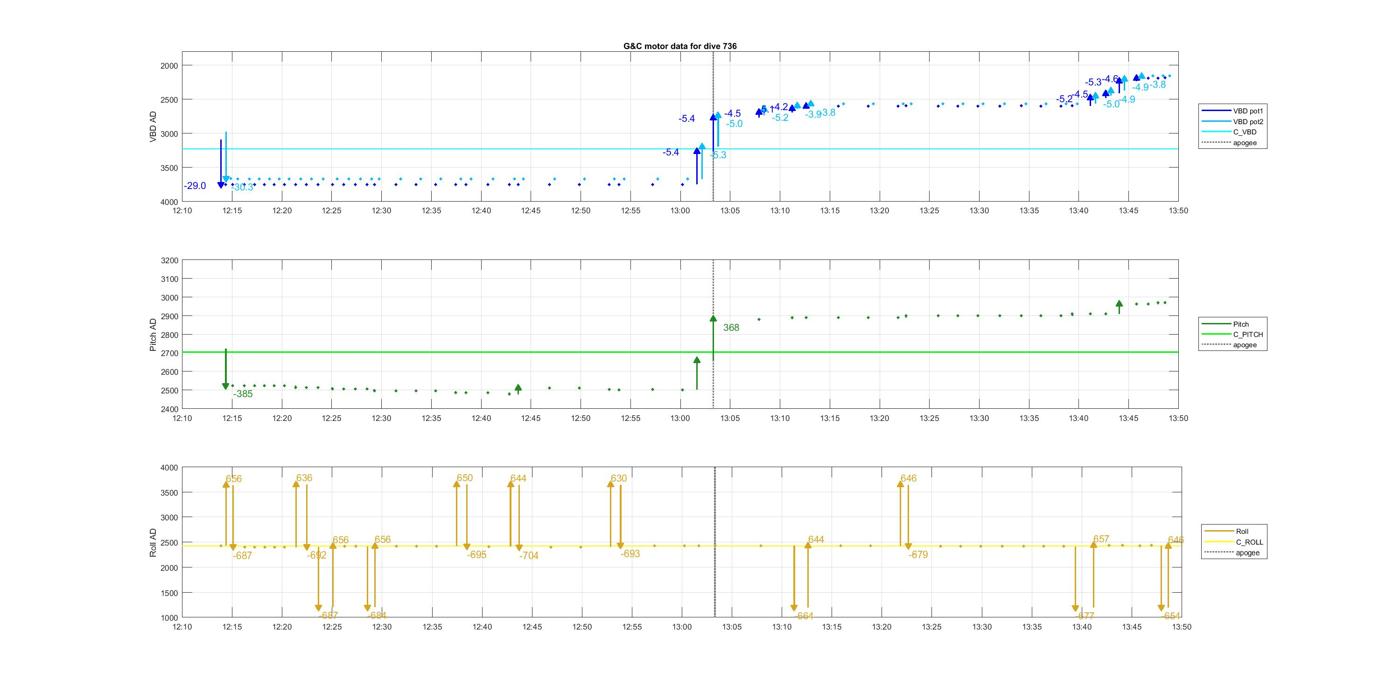Click the '-3.8' cyan label at VBD plot end
Screen dimensions: 1400x693
[x=1157, y=85]
